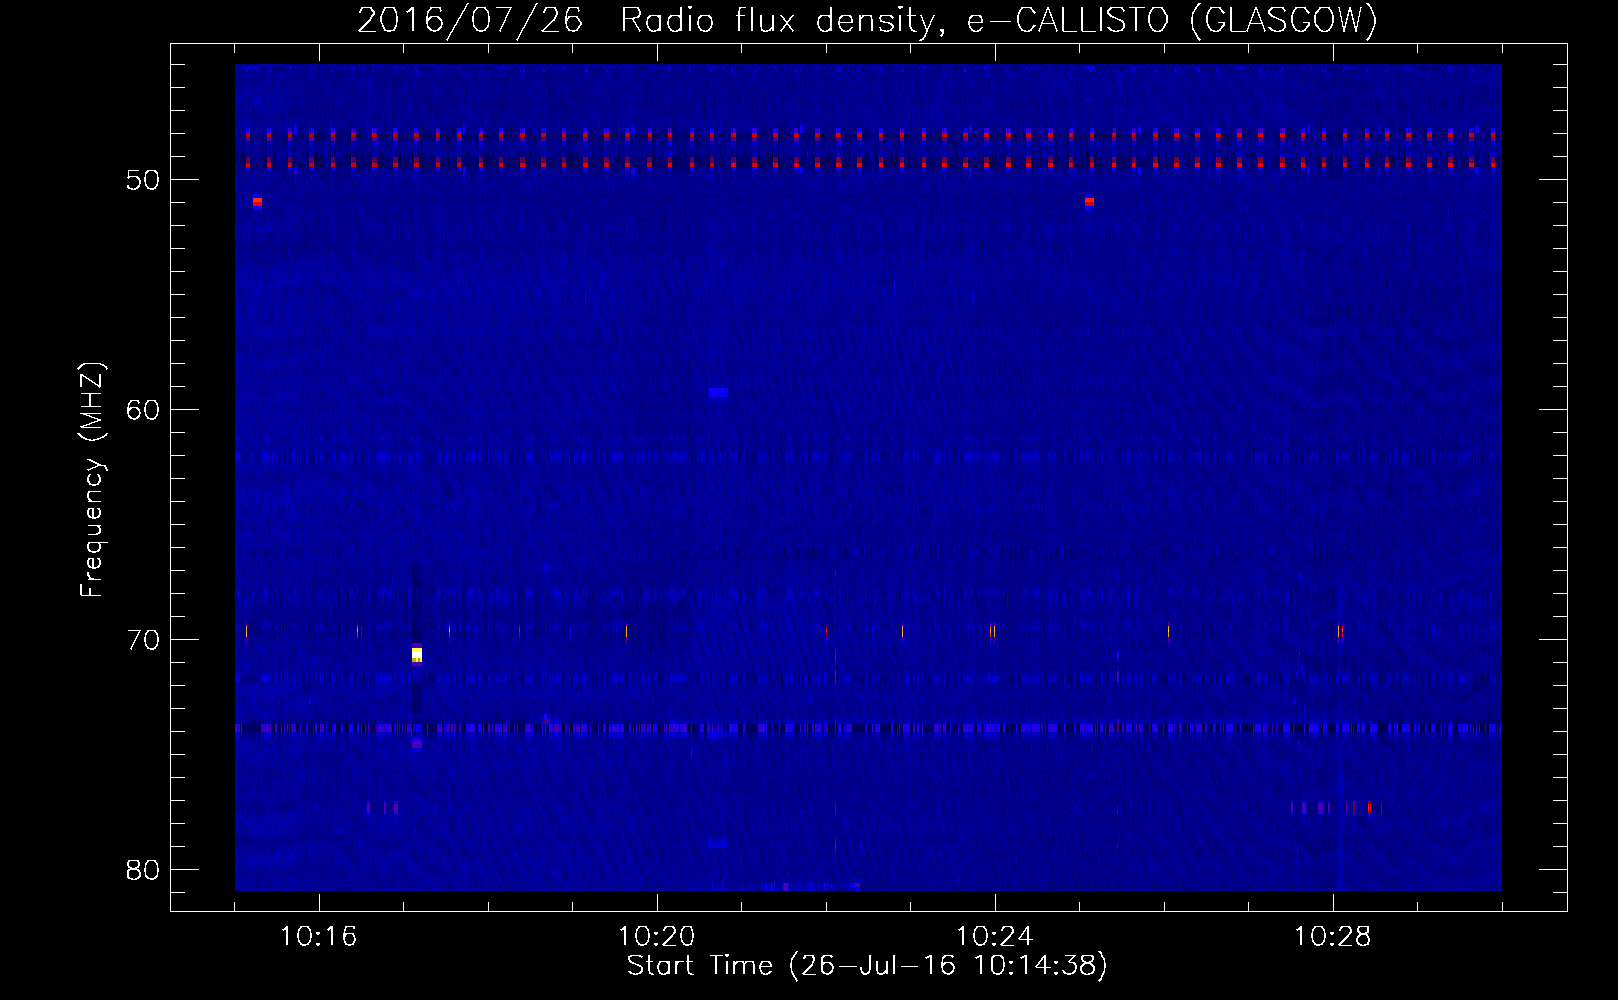Click the 'Frequency (MHZ)' axis label
Image resolution: width=1618 pixels, height=1000 pixels.
pyautogui.click(x=91, y=480)
